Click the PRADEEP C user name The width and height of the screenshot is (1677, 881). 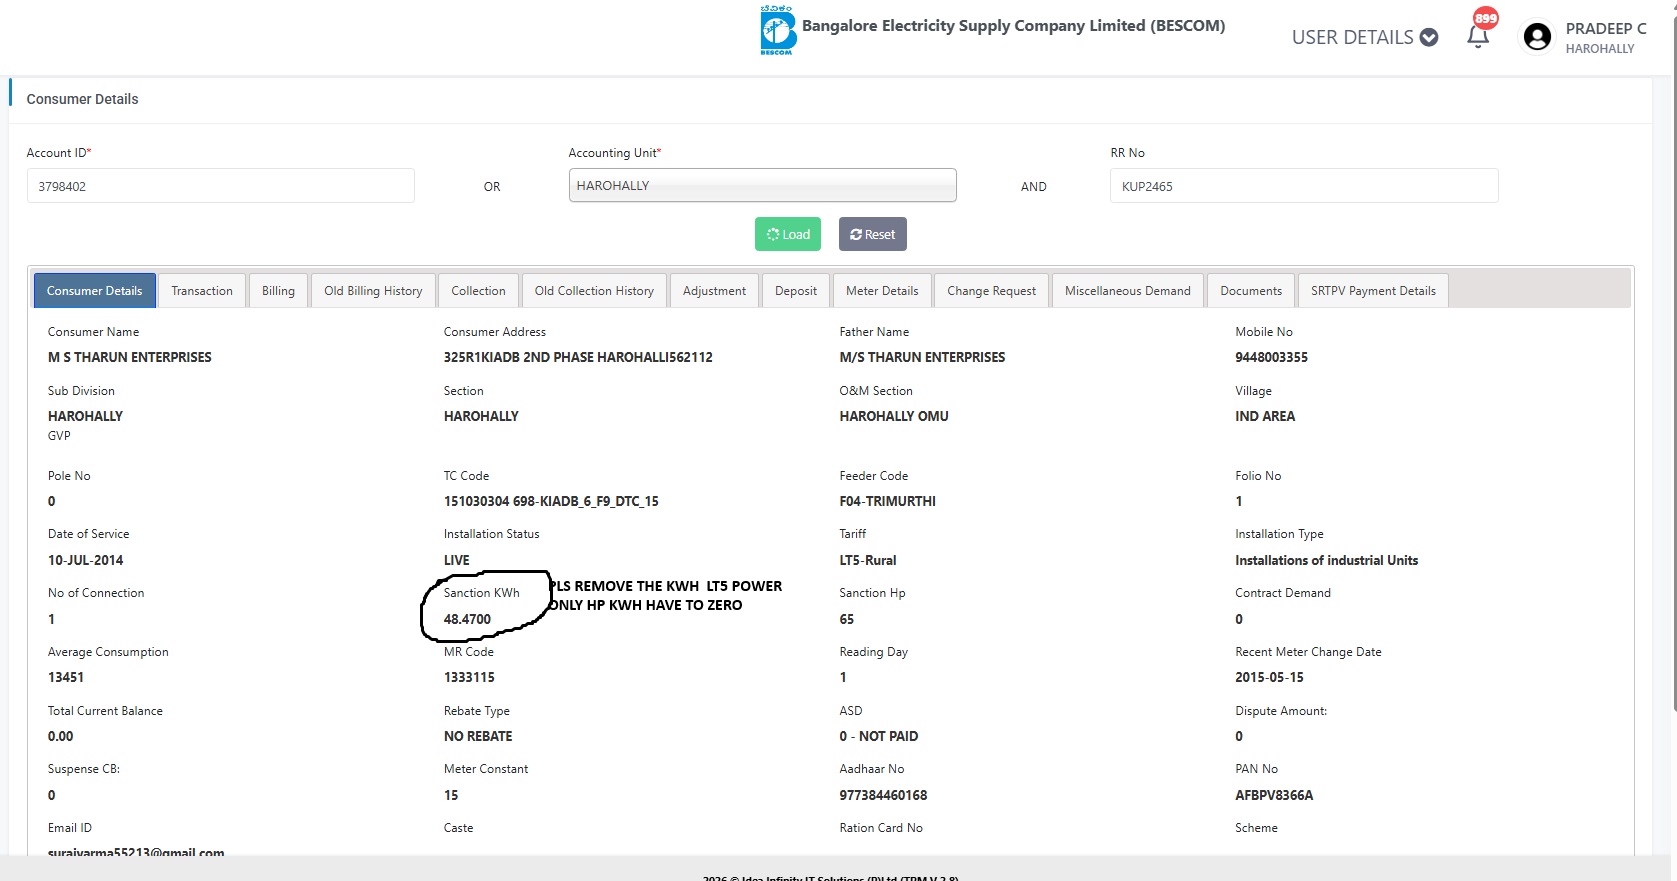1606,29
